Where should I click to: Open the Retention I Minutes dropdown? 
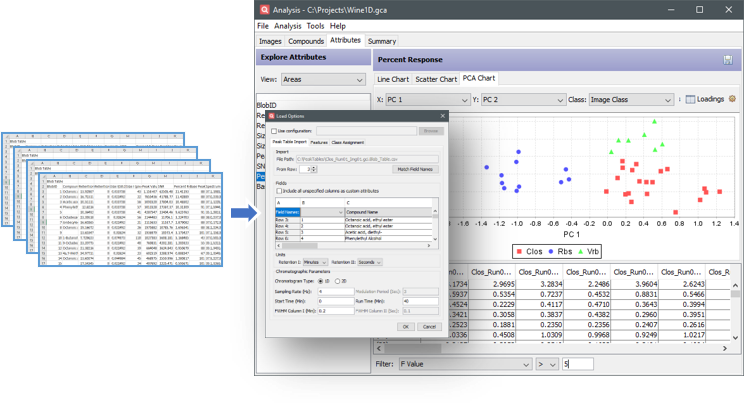point(315,262)
